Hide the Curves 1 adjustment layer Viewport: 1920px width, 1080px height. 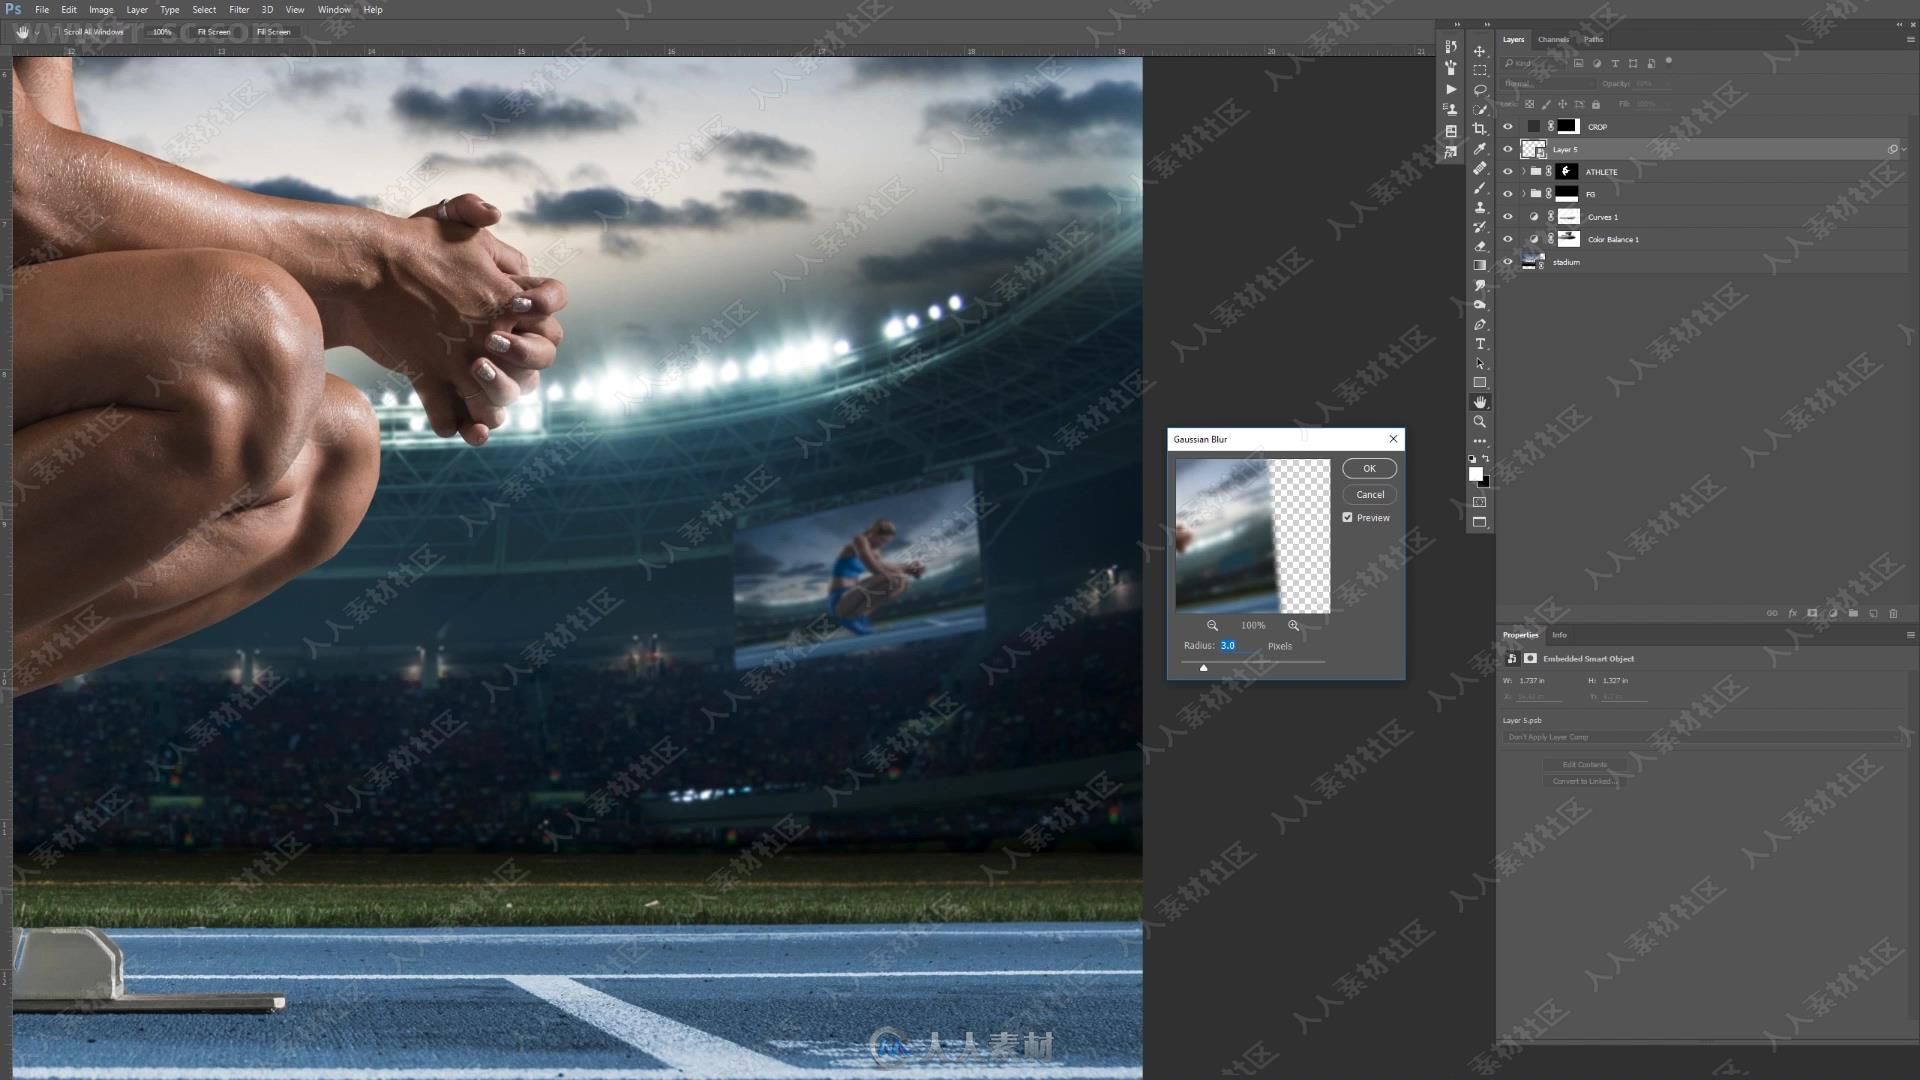click(x=1507, y=216)
